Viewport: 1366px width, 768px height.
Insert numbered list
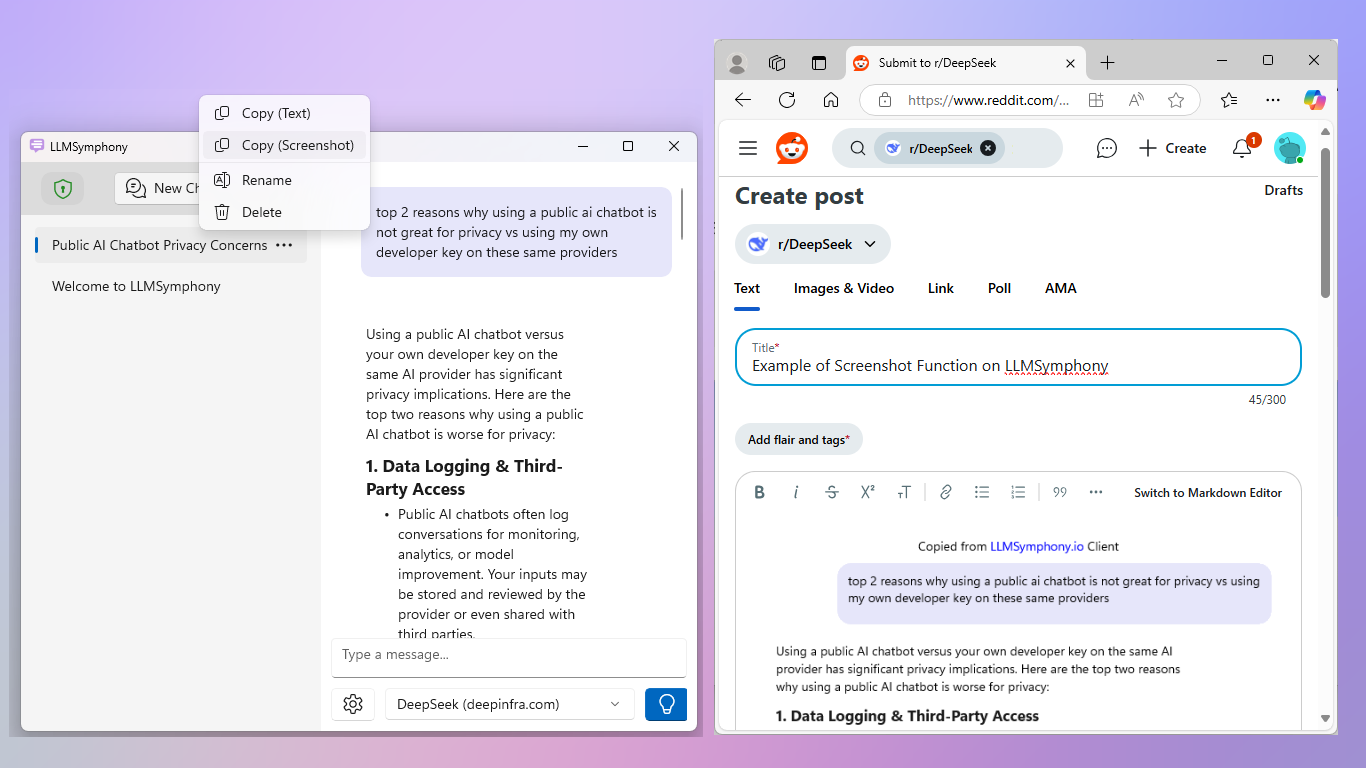click(1018, 492)
